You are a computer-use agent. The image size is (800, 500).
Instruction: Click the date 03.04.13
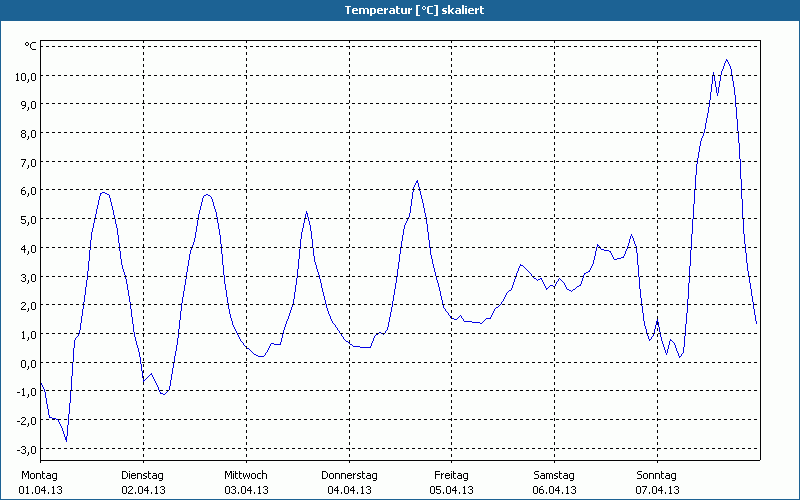(x=246, y=490)
